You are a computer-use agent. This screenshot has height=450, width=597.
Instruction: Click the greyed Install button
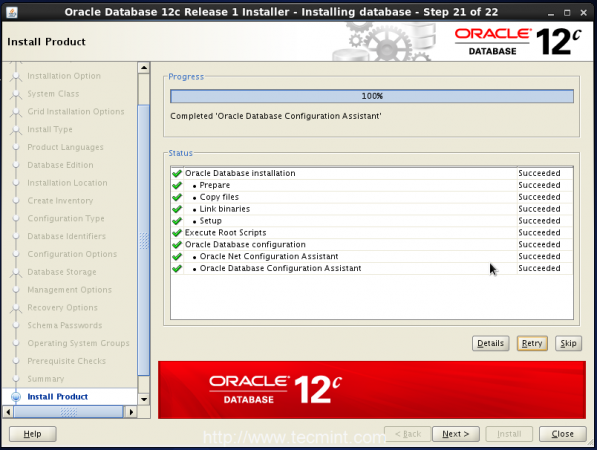pos(509,434)
